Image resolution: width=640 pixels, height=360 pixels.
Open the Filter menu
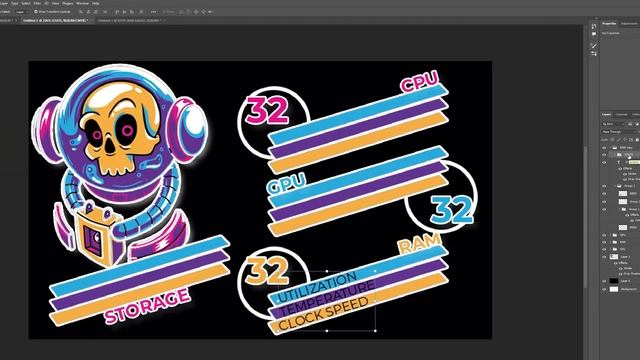pyautogui.click(x=37, y=3)
